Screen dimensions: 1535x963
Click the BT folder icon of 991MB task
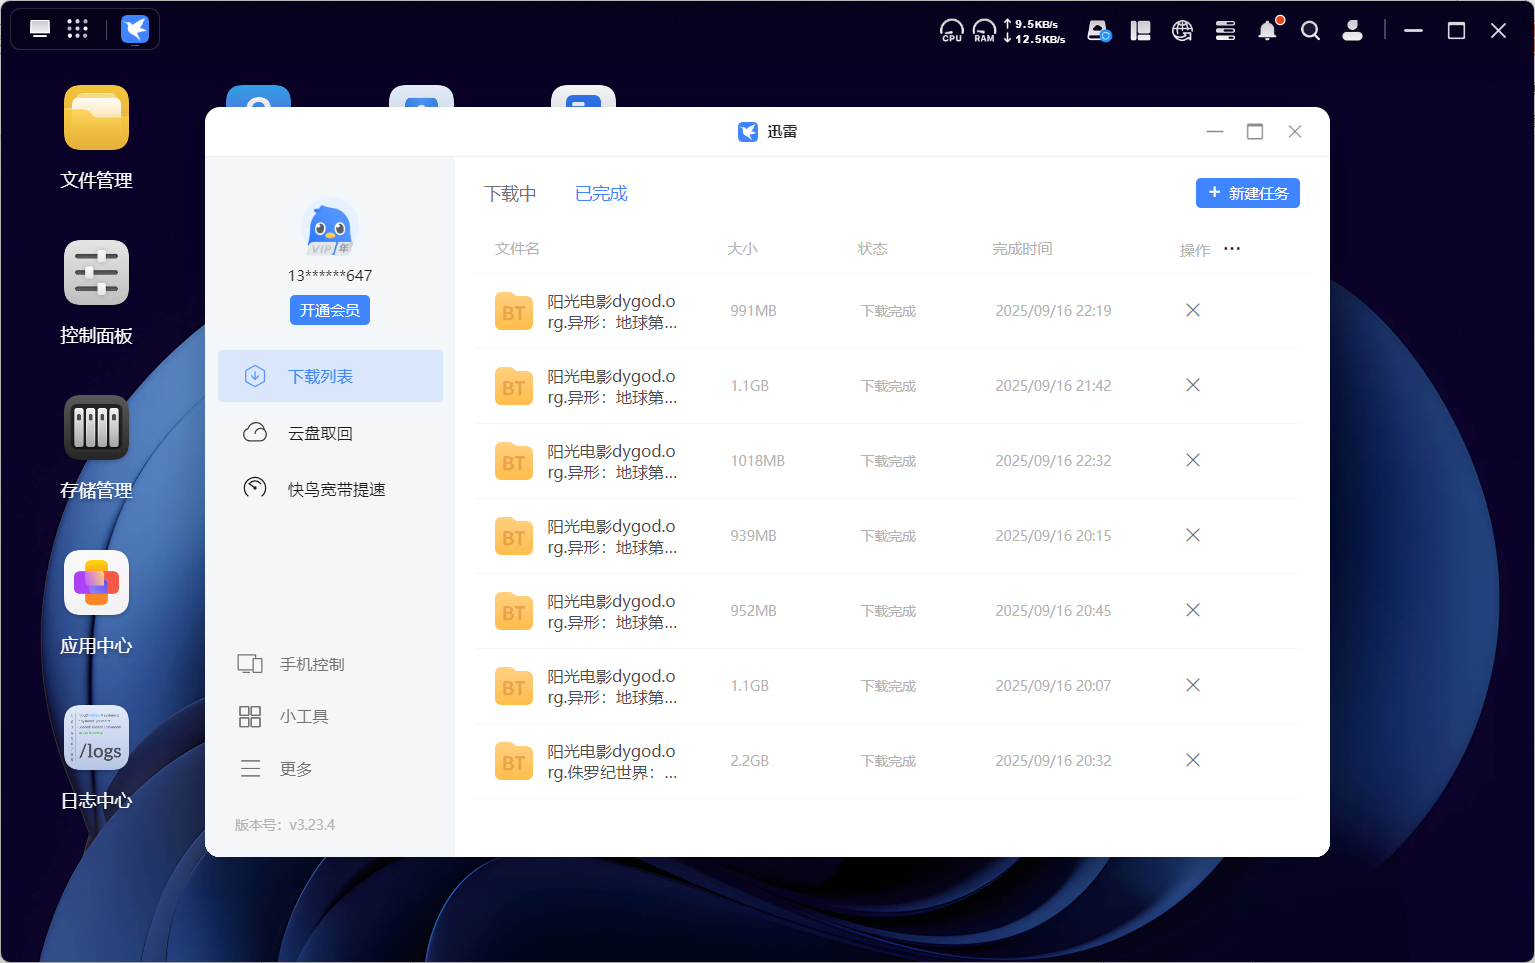coord(514,311)
